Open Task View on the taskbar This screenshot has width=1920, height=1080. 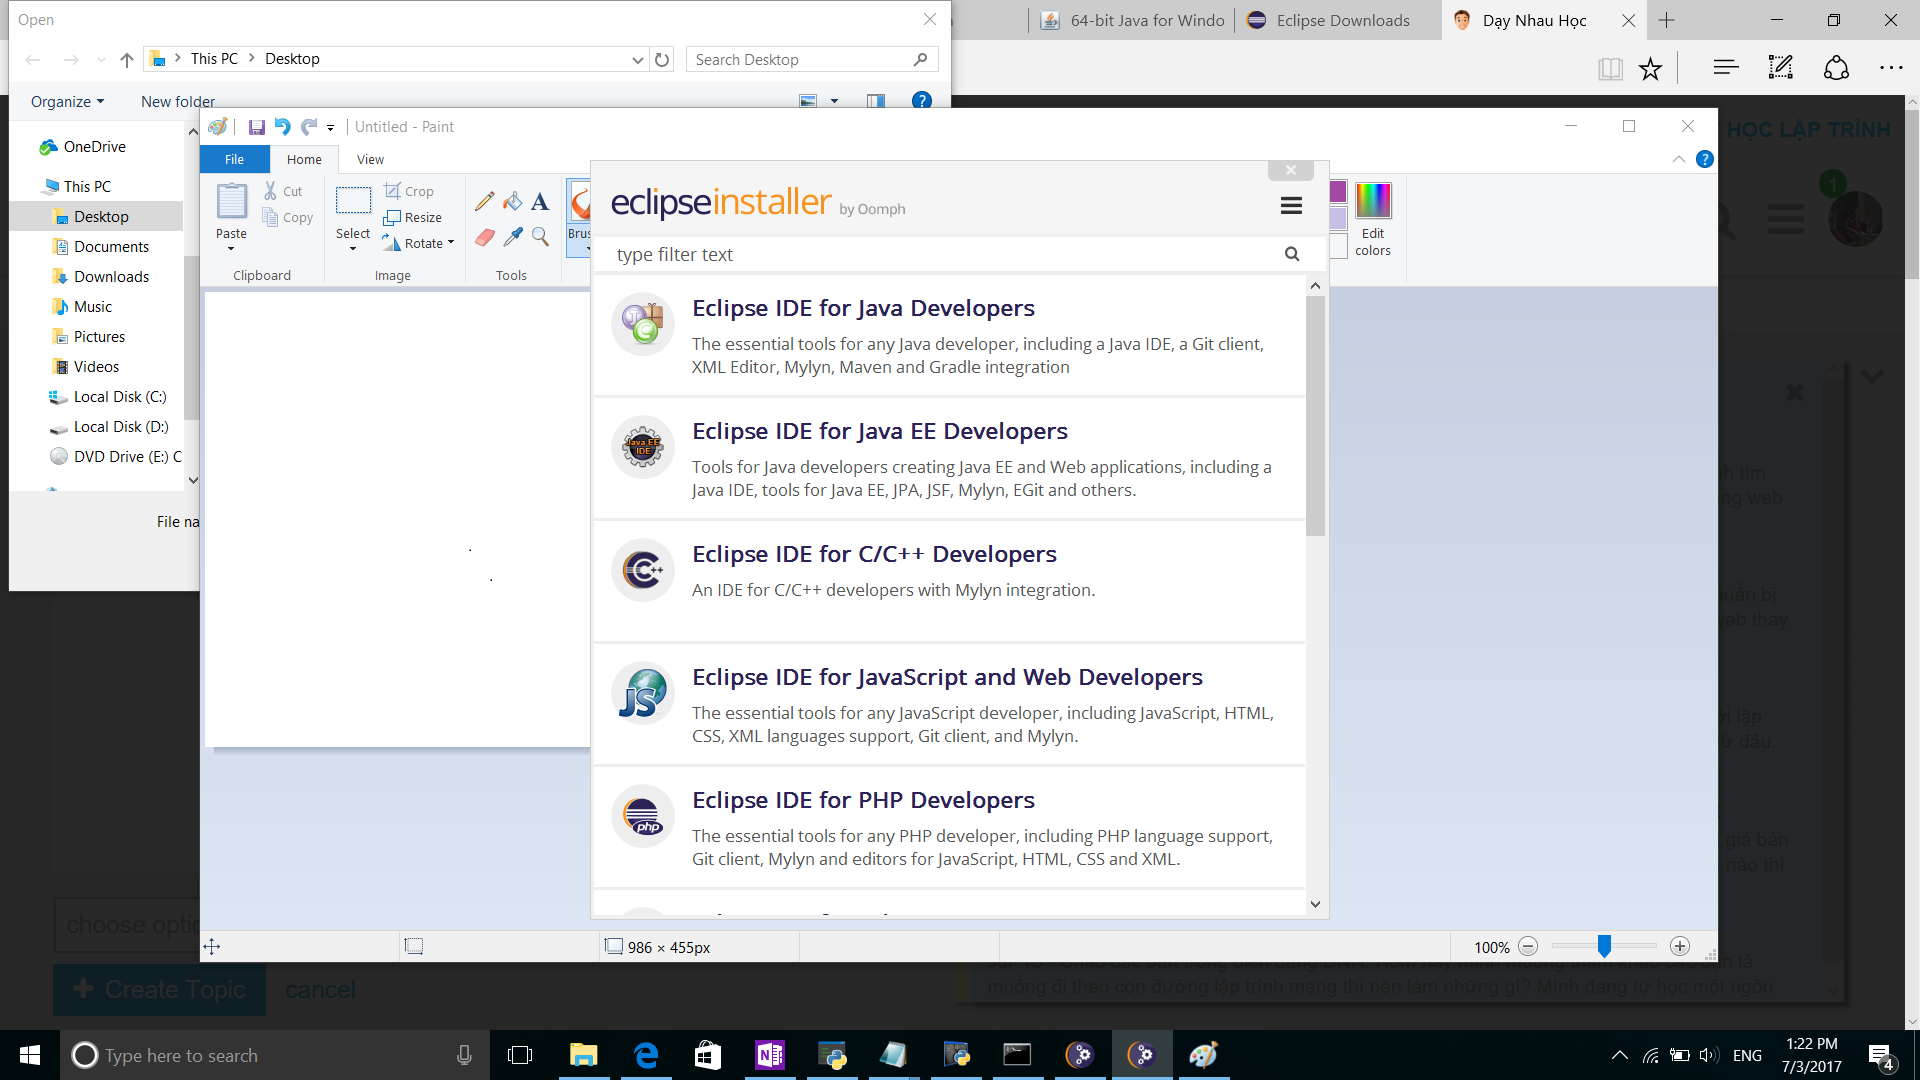(x=520, y=1055)
